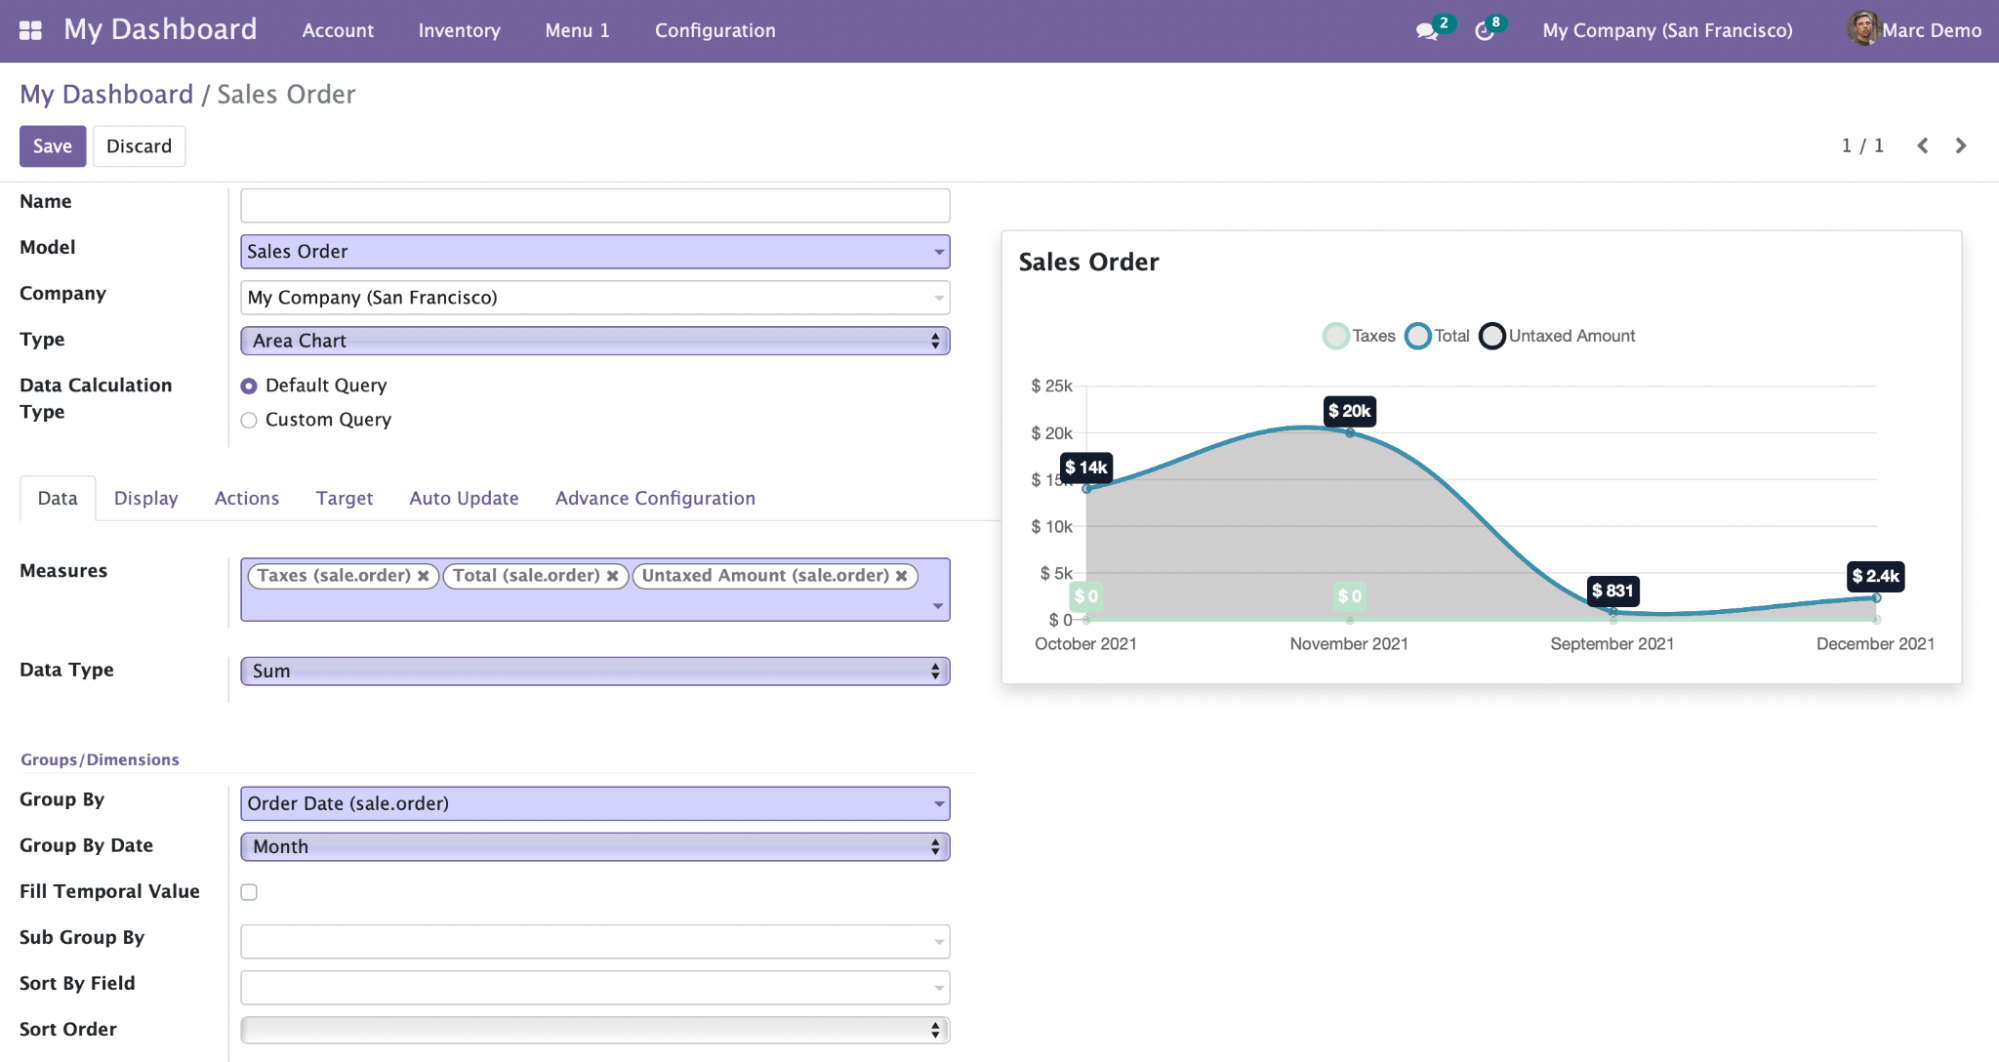Click the Sales Order chart title
Screen dimensions: 1999x1062
click(x=1088, y=262)
